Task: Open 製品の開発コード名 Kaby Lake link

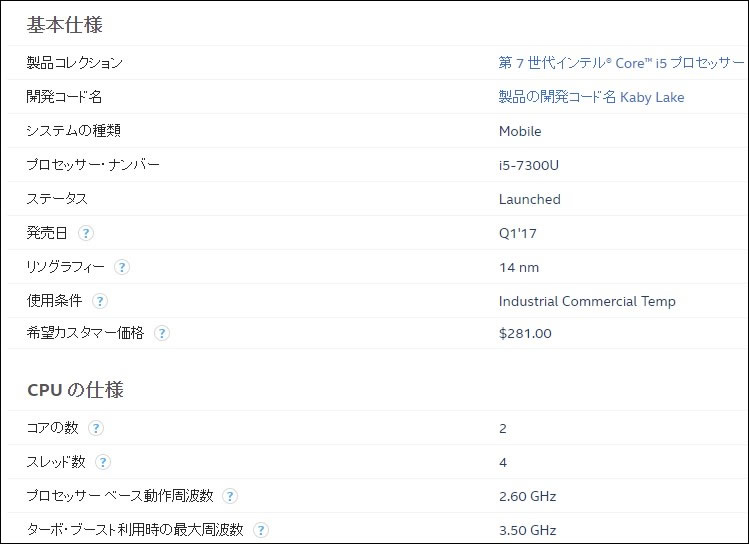Action: [591, 97]
